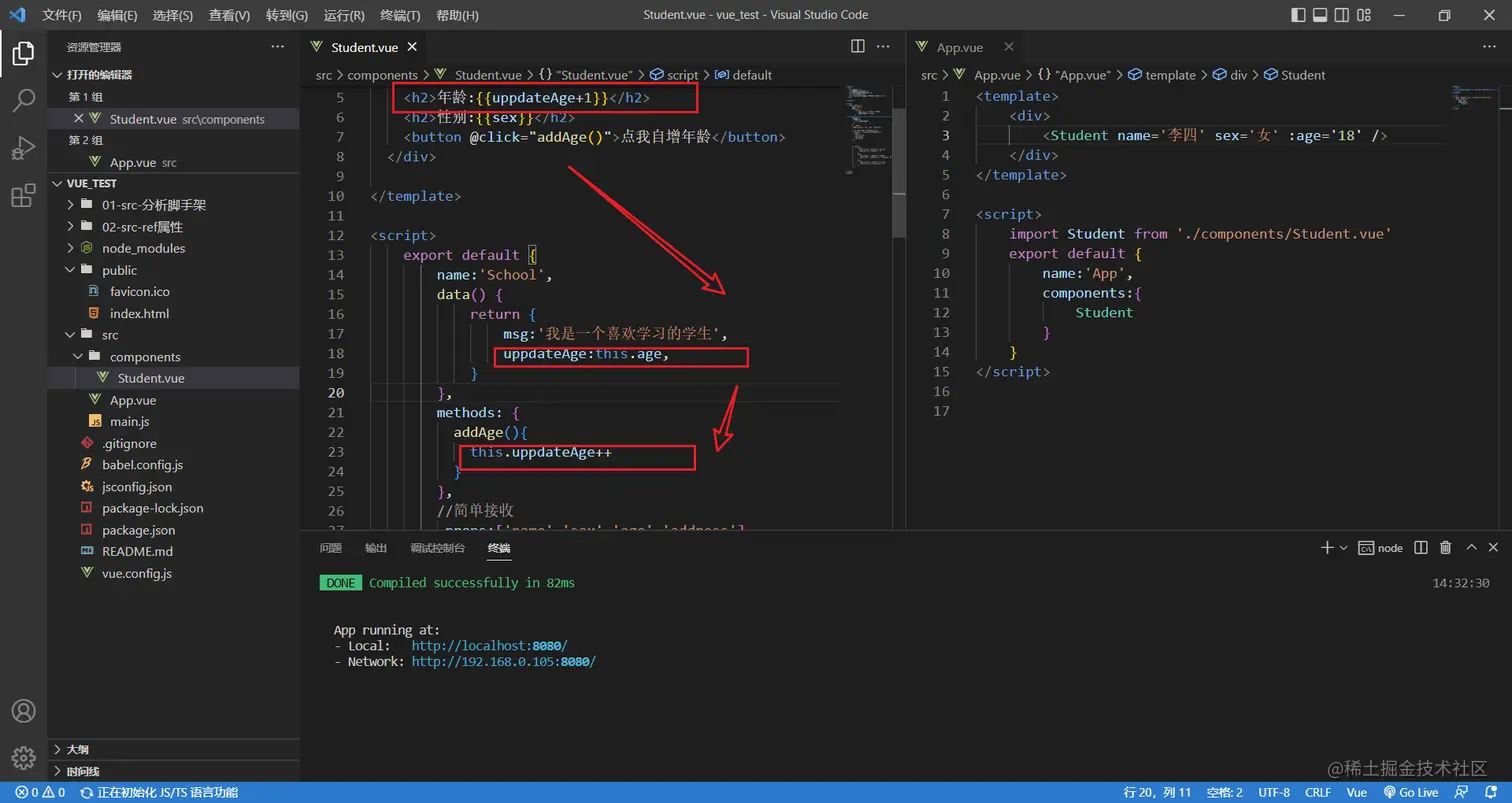
Task: Open the 转到(G) menu
Action: click(x=287, y=15)
